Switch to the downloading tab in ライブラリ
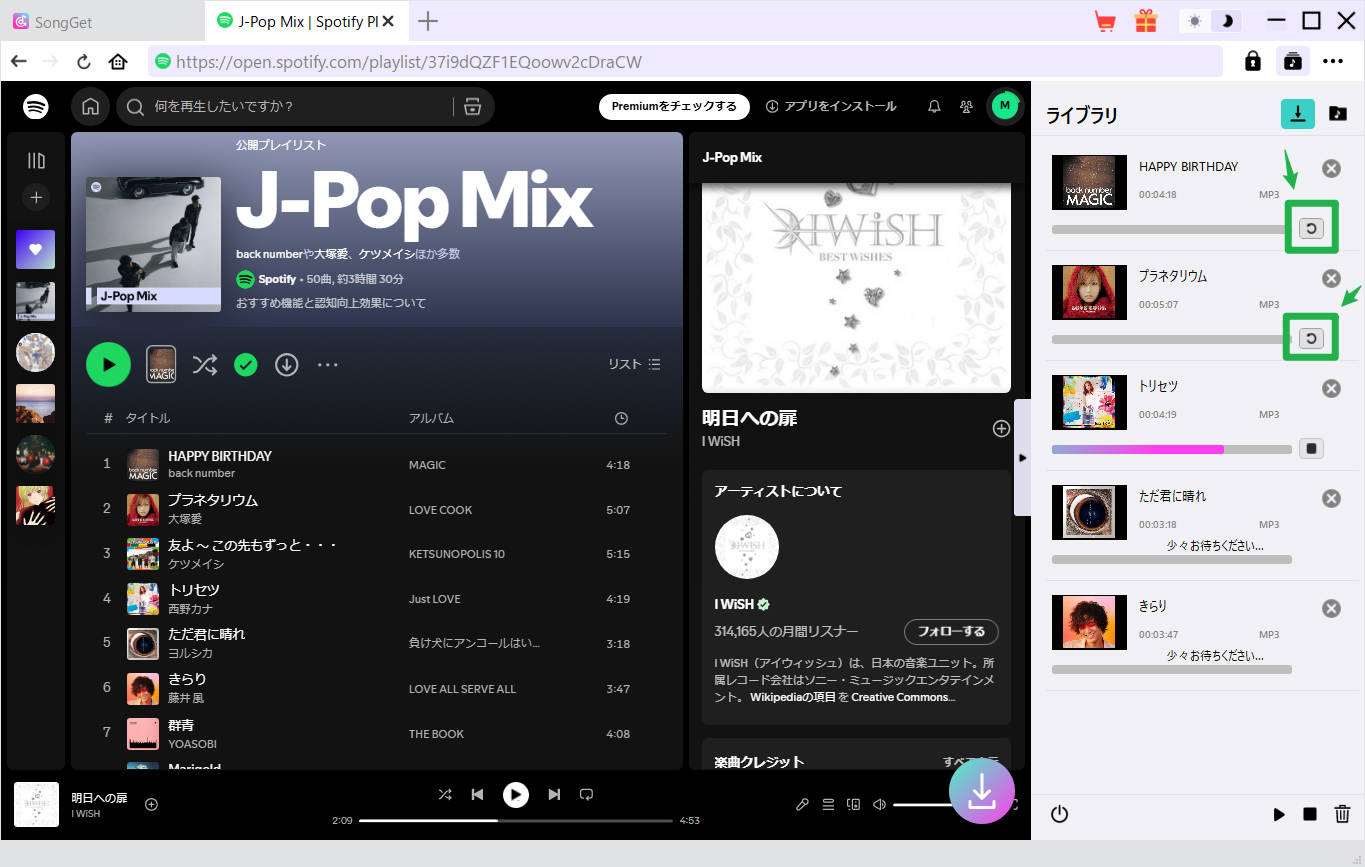The width and height of the screenshot is (1365, 867). tap(1298, 114)
